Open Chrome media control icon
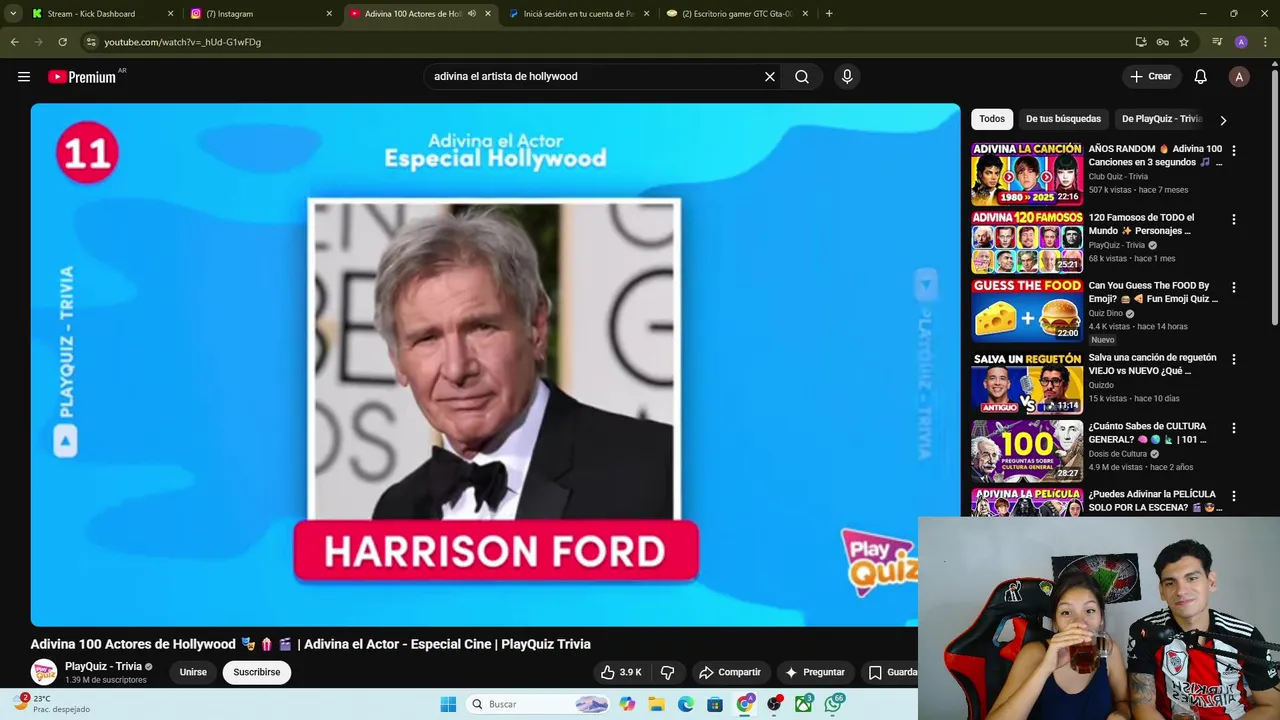 pyautogui.click(x=1217, y=42)
